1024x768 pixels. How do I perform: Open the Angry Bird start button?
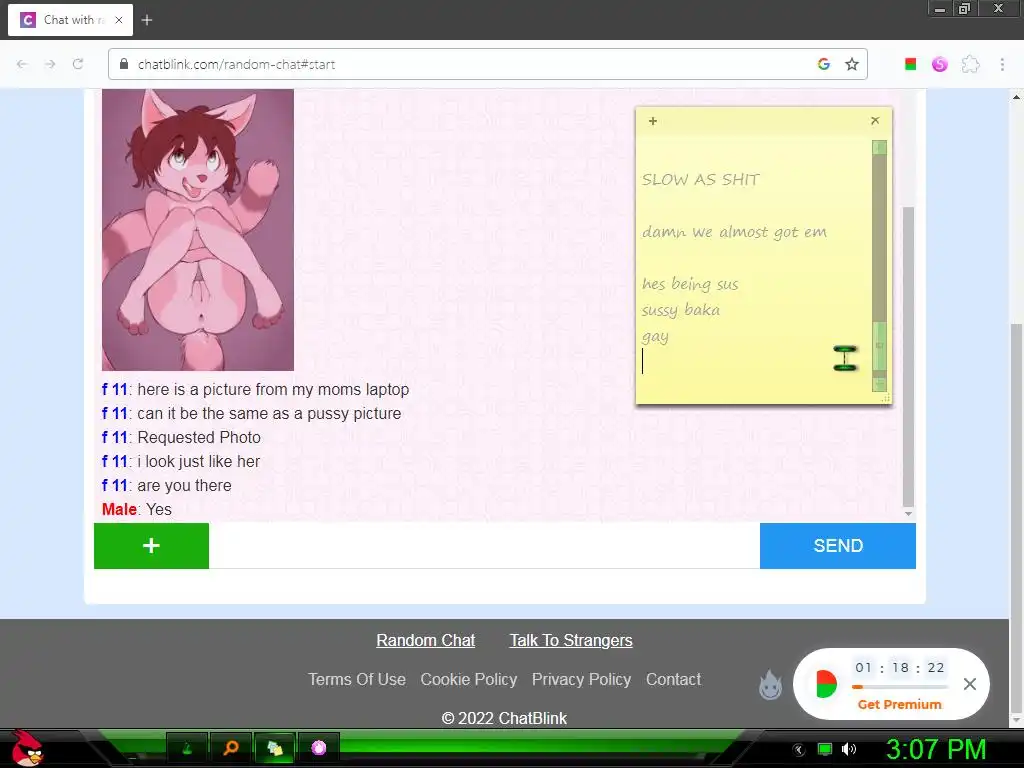point(27,748)
